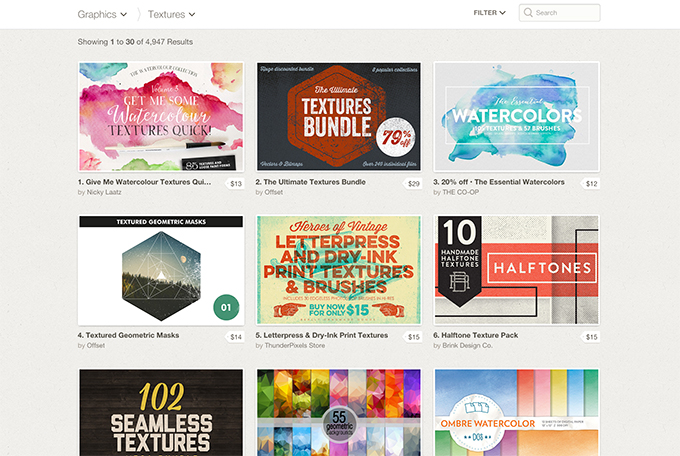The width and height of the screenshot is (680, 456).
Task: Open Letterpress and Dry-Ink Print Textures thumbnail
Action: (x=339, y=270)
